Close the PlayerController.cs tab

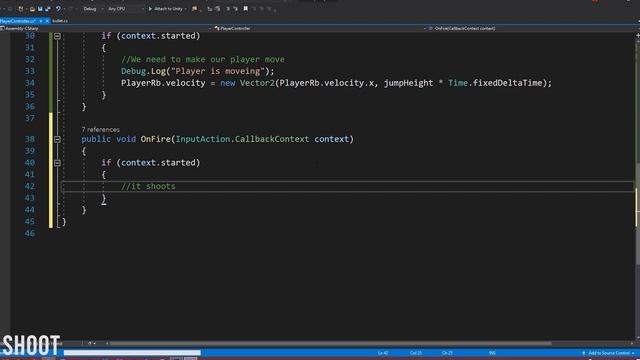tap(47, 21)
